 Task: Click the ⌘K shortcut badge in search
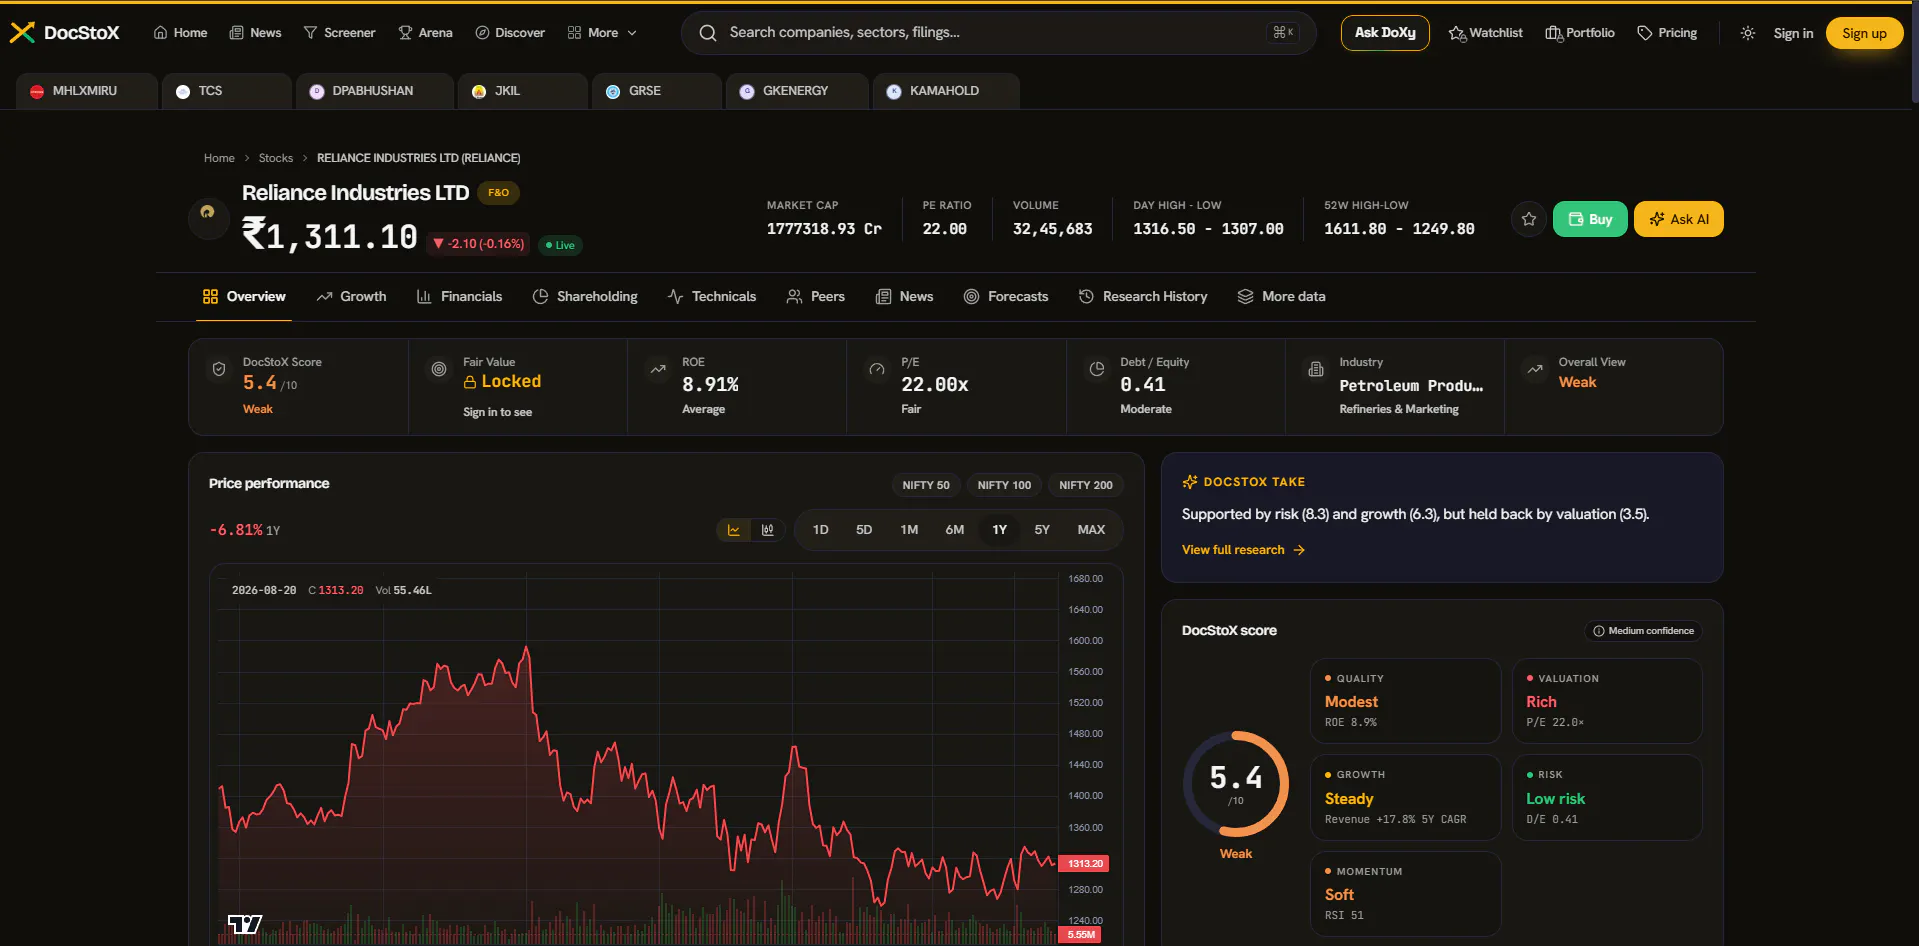[x=1283, y=33]
